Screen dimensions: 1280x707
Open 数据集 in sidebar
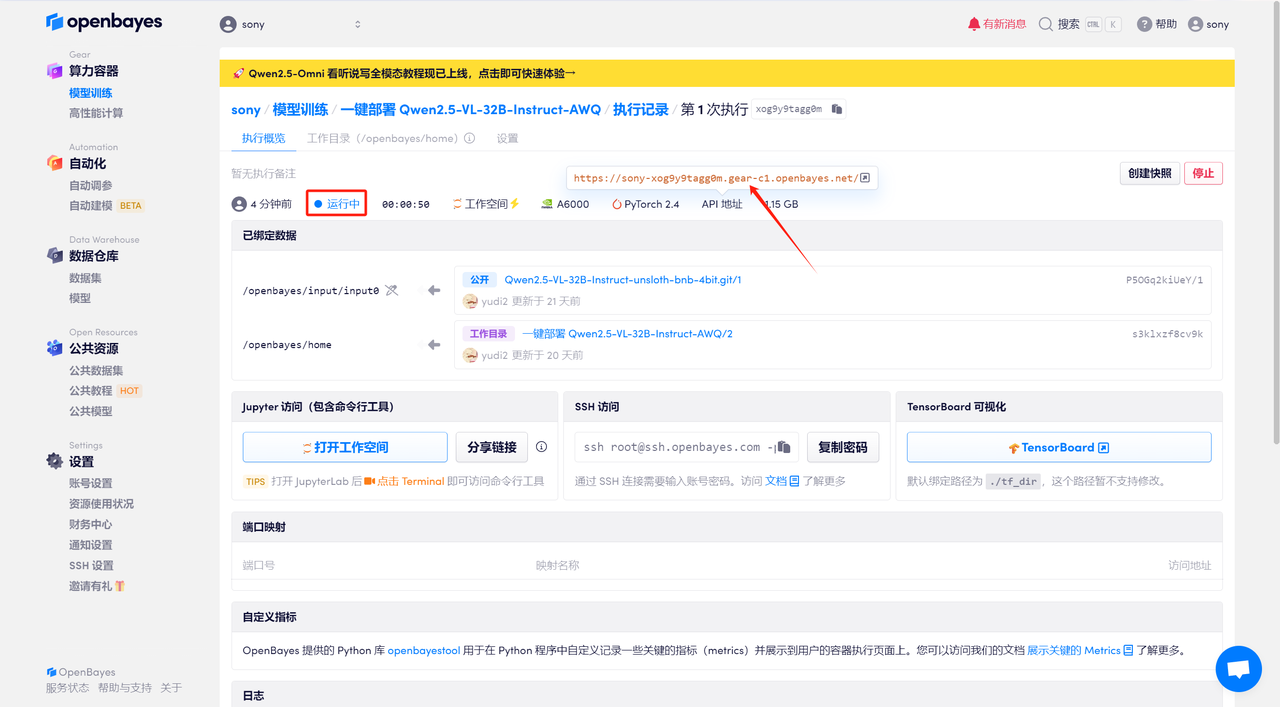[x=85, y=278]
